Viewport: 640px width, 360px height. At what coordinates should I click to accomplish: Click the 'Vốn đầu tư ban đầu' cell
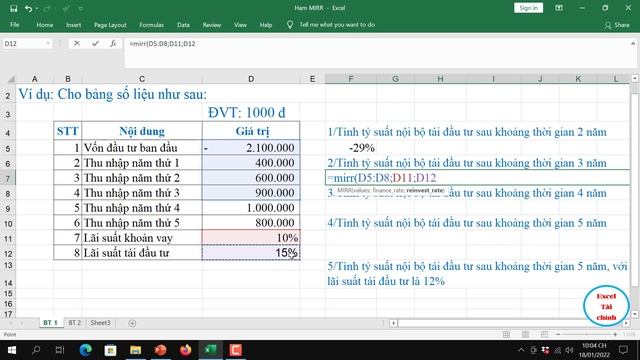point(142,148)
